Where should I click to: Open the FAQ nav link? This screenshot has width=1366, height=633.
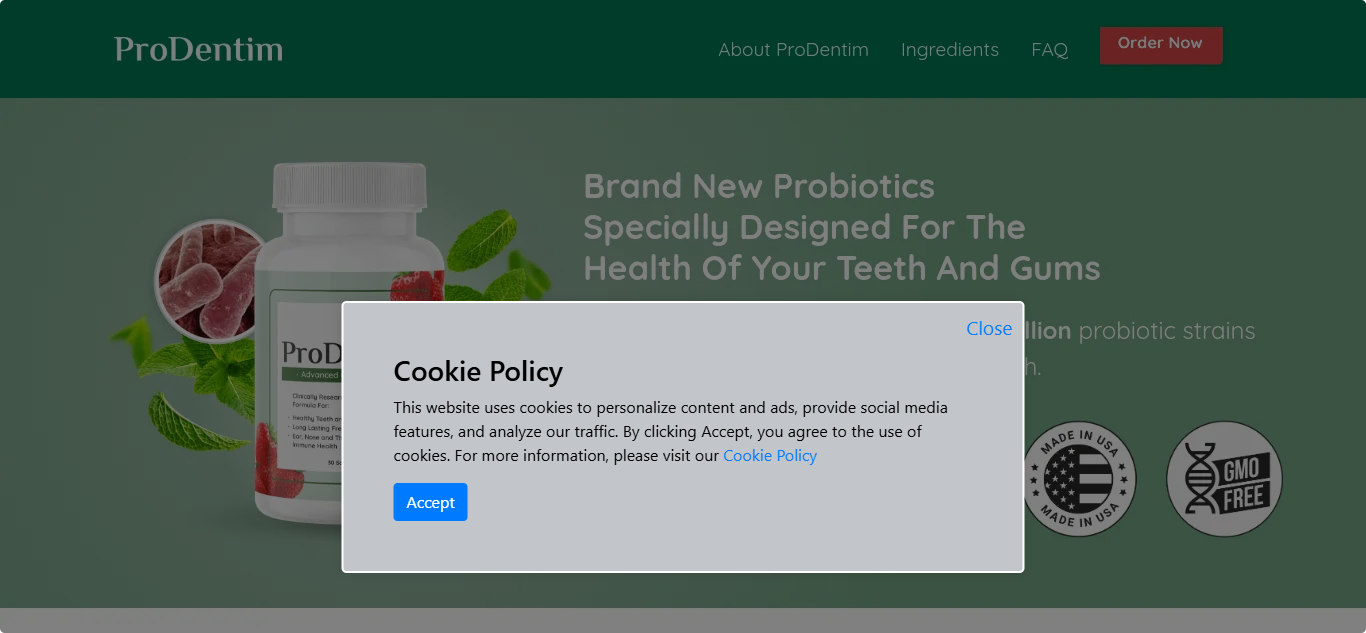[x=1049, y=50]
